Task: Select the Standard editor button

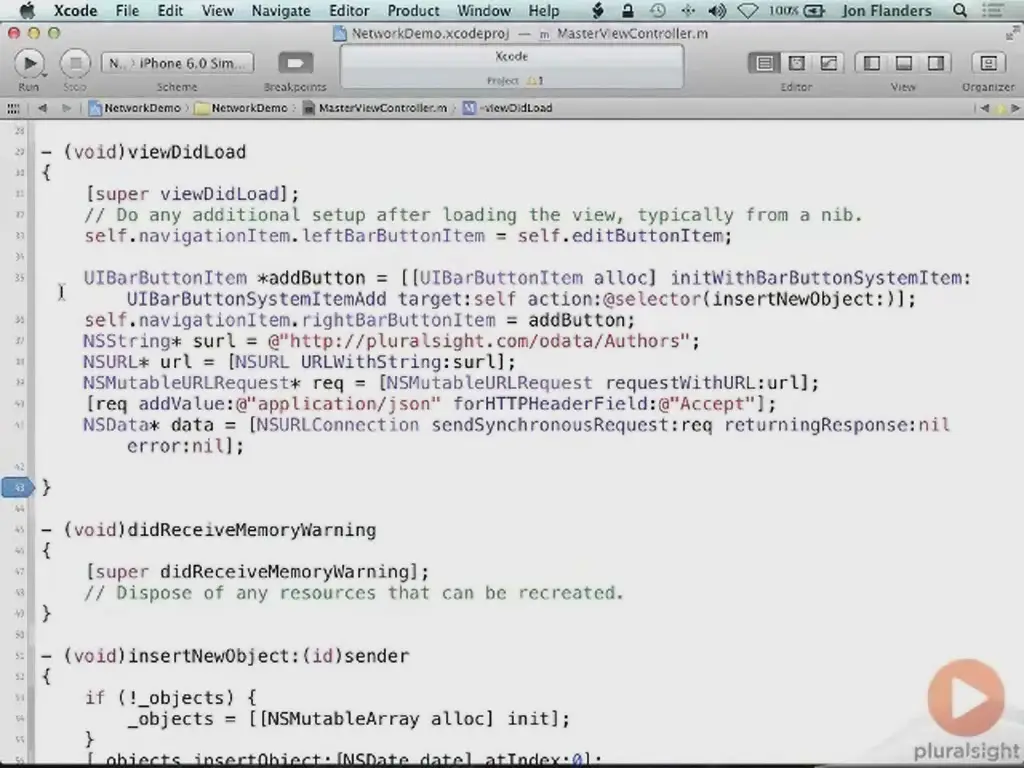Action: pos(764,63)
